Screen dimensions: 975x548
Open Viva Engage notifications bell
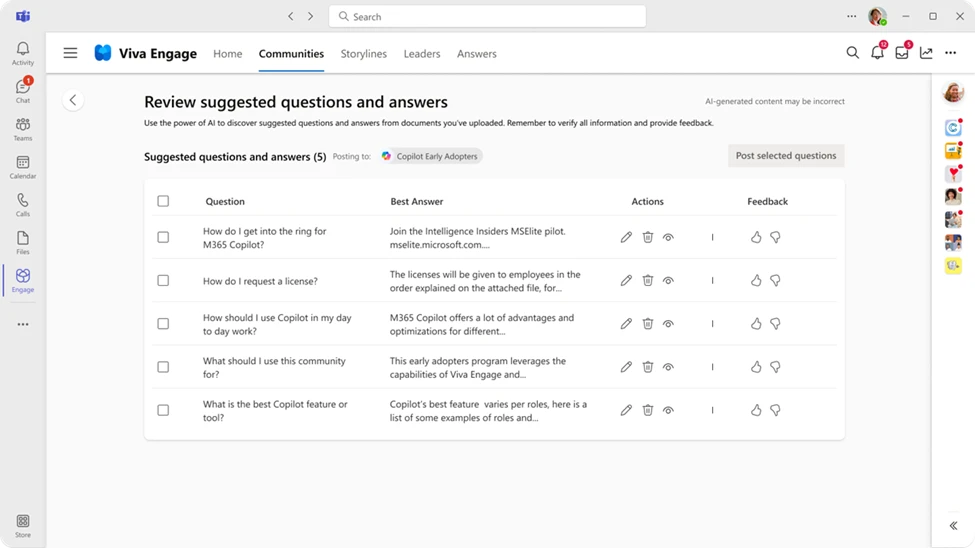(877, 53)
